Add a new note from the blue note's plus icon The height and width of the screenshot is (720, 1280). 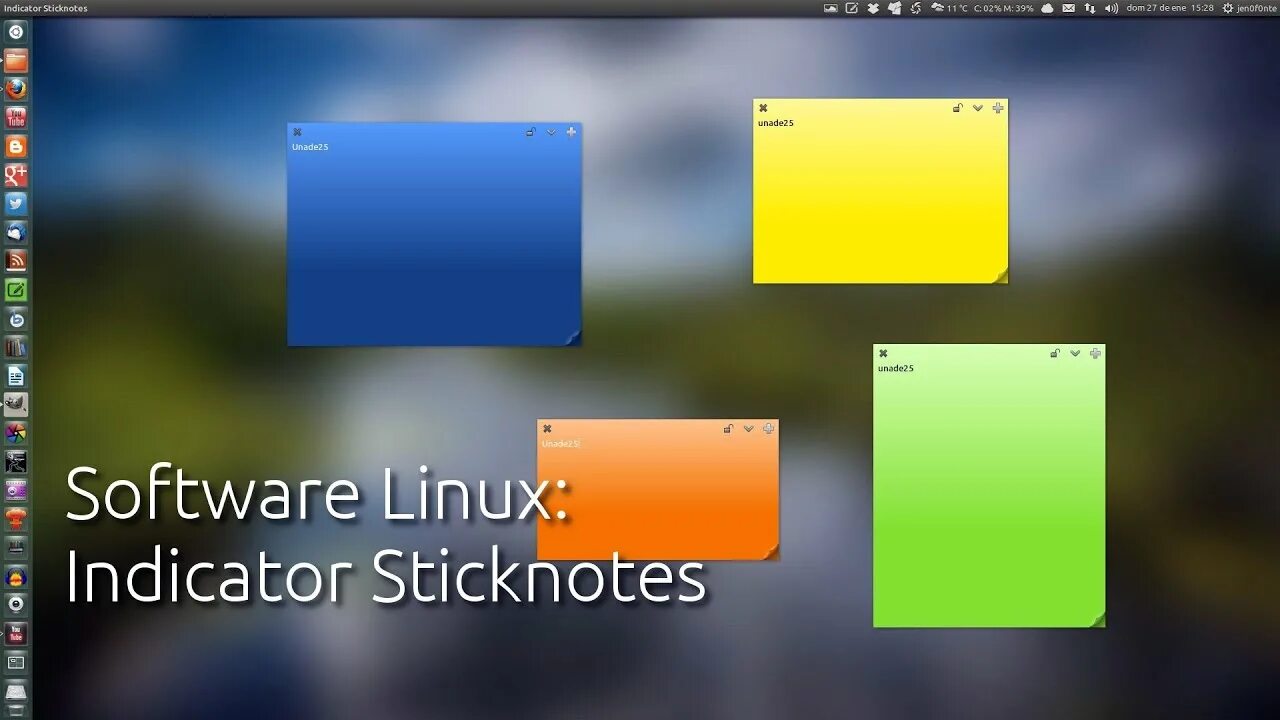pyautogui.click(x=571, y=132)
